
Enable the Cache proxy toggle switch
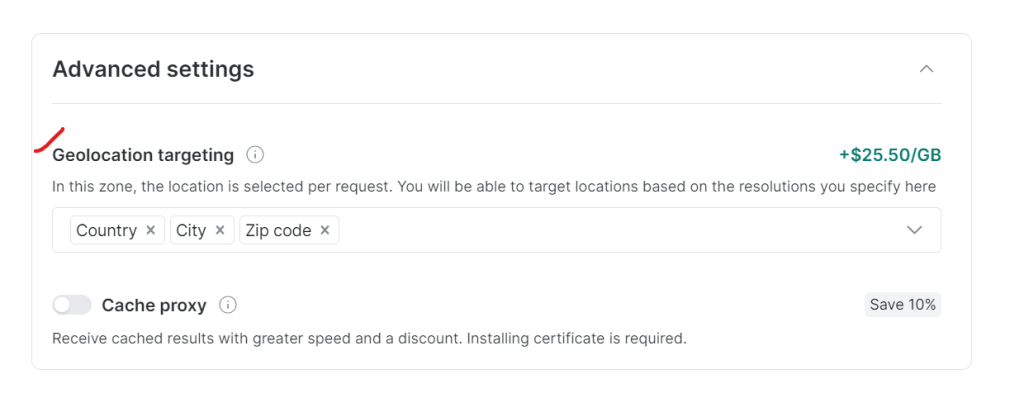tap(71, 305)
